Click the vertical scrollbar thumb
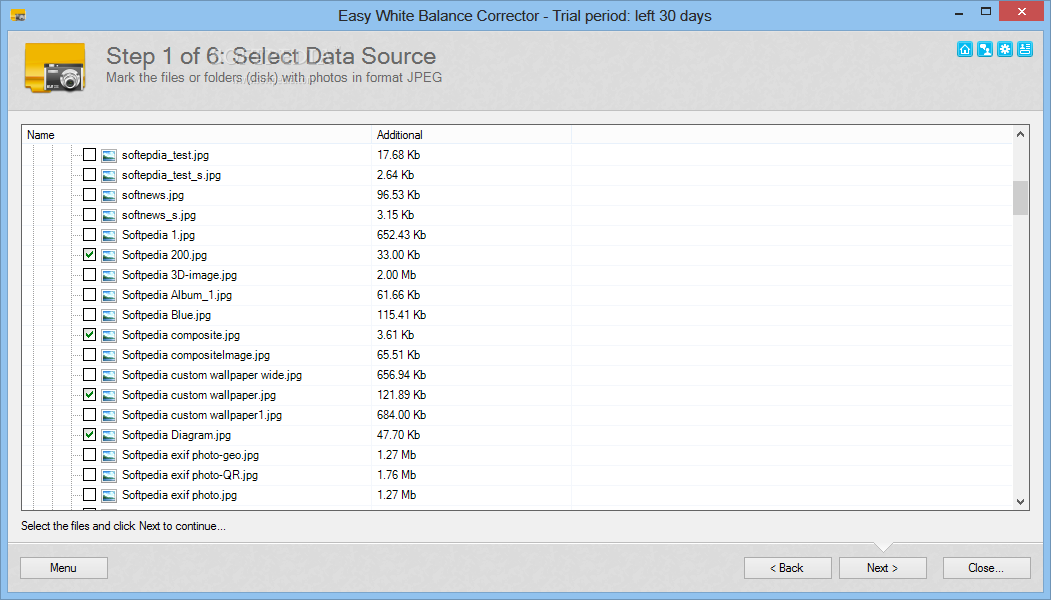Image resolution: width=1051 pixels, height=600 pixels. [1020, 198]
